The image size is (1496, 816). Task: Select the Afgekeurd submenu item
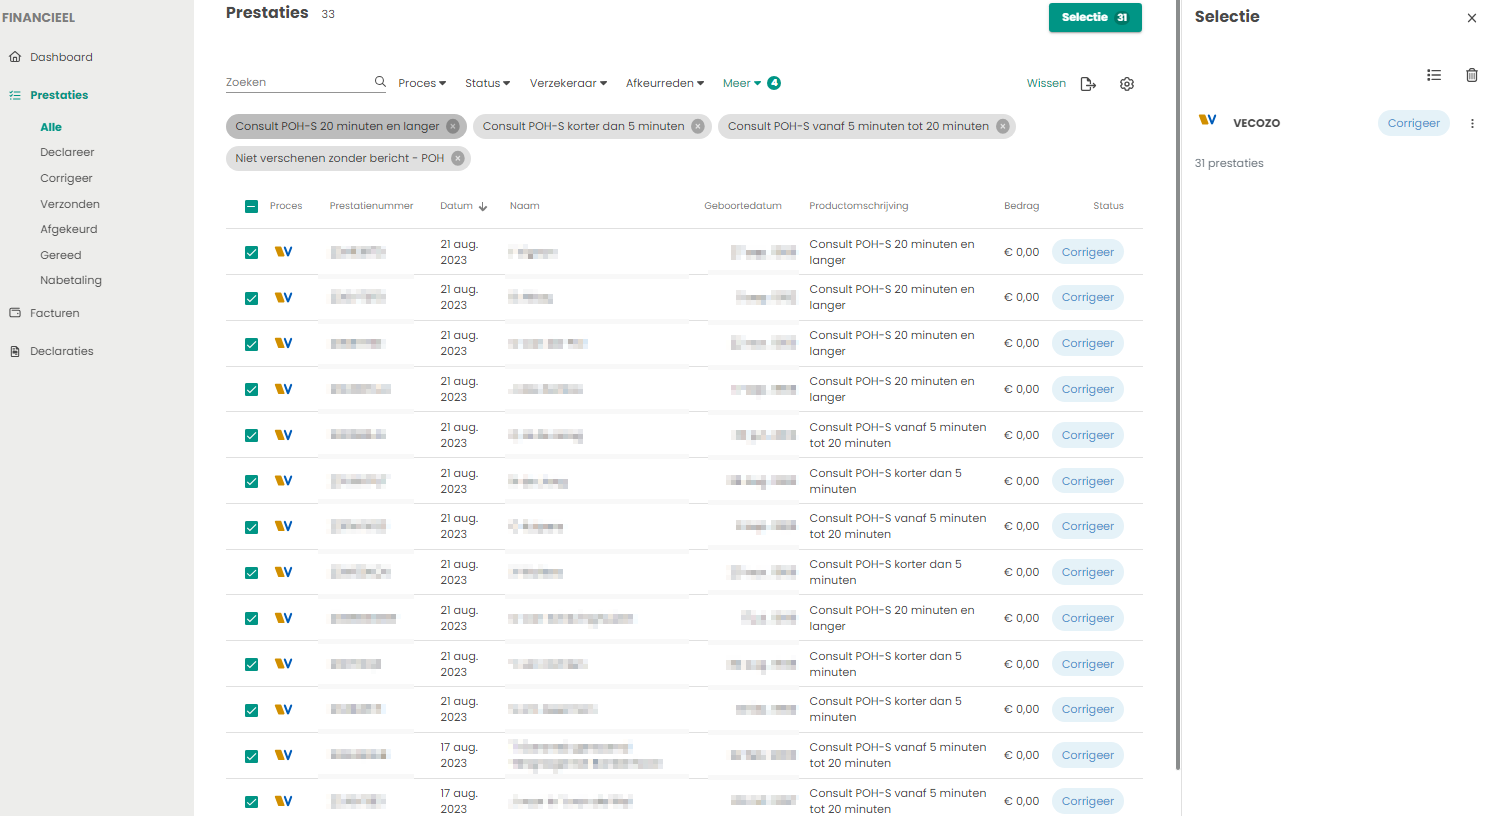[68, 229]
